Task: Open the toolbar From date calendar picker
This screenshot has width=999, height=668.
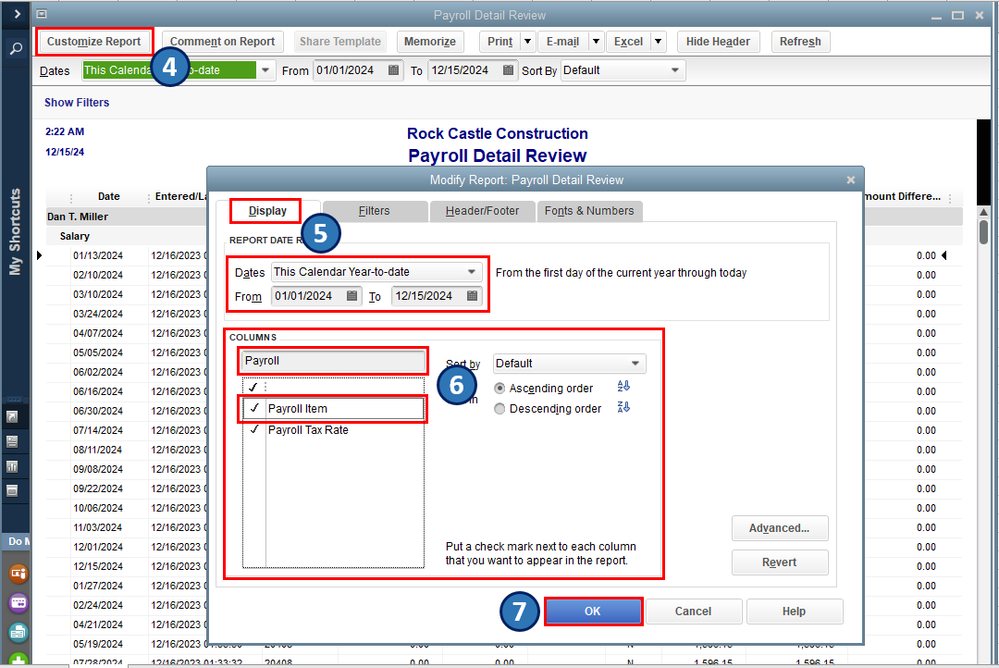Action: [x=394, y=70]
